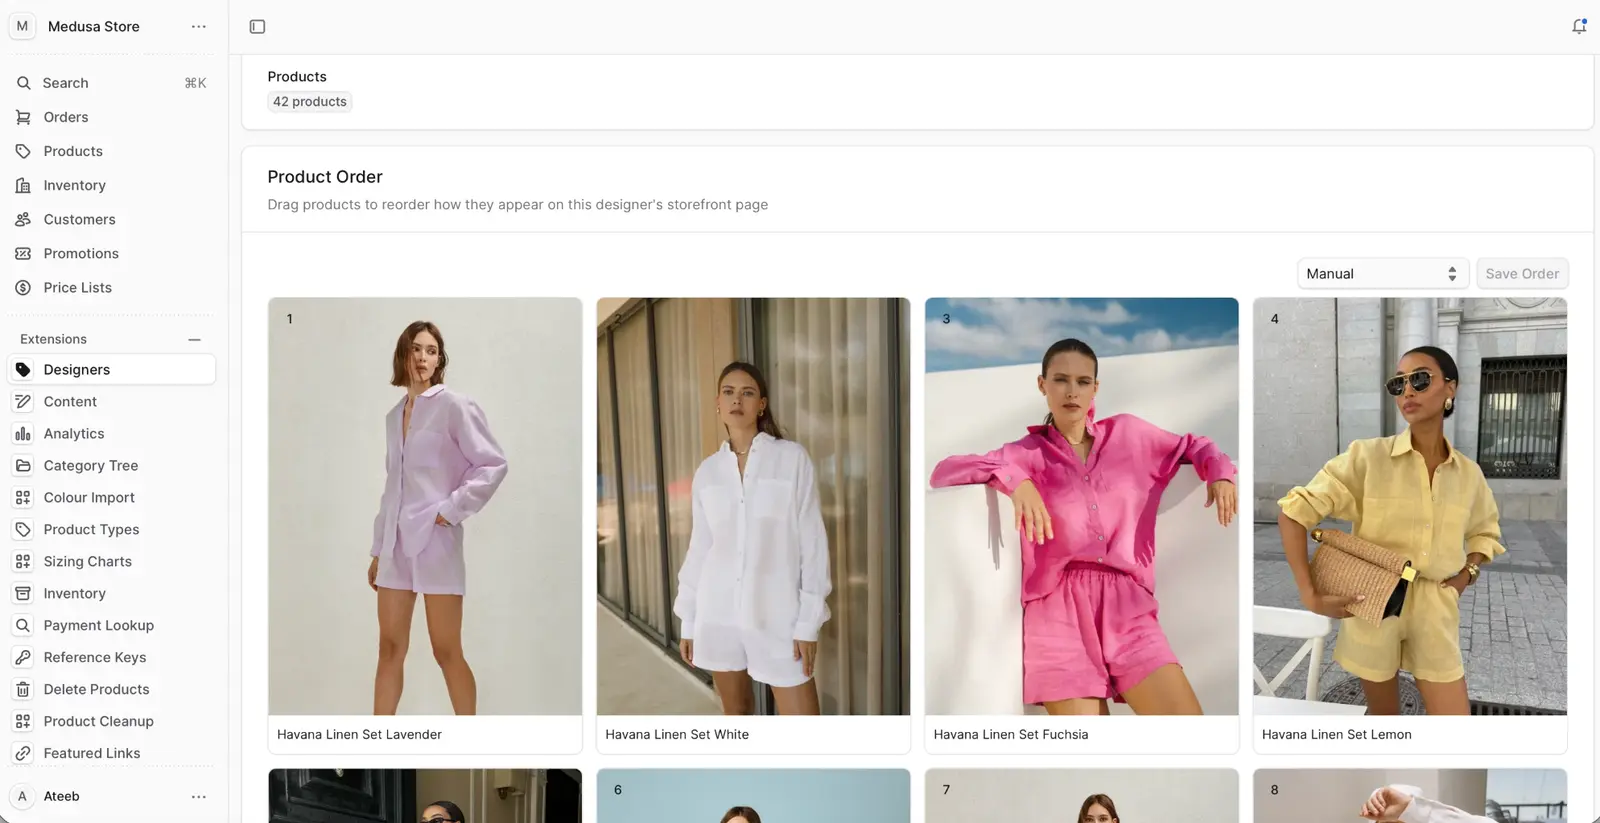Viewport: 1600px width, 823px height.
Task: Click the Analytics bar chart icon
Action: pos(23,433)
